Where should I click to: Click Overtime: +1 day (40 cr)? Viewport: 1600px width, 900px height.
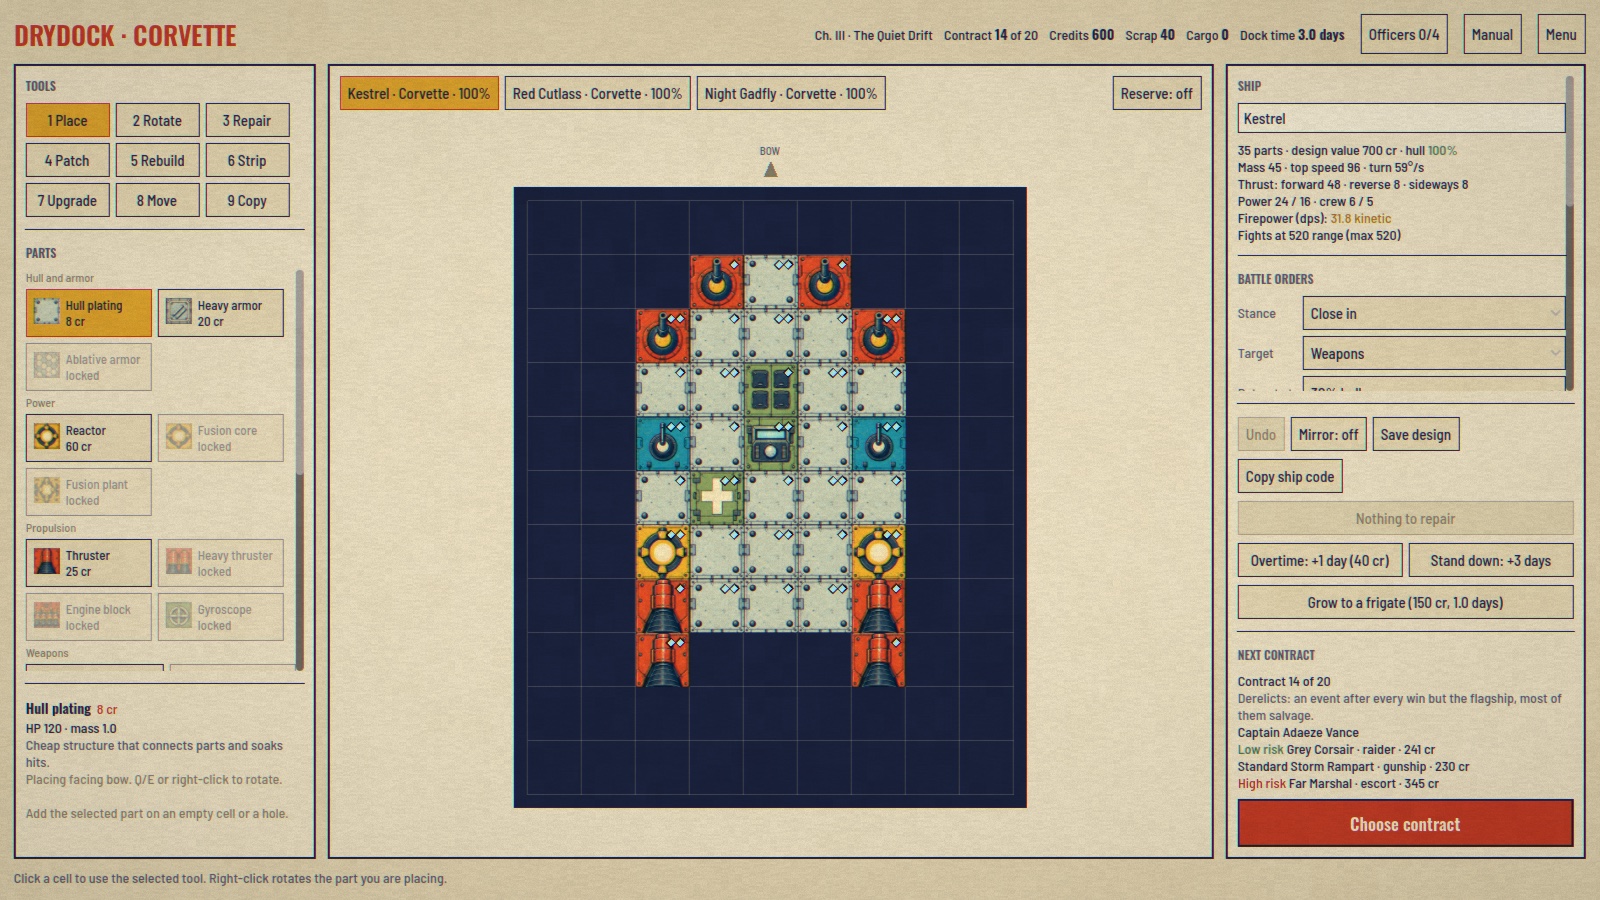point(1320,560)
